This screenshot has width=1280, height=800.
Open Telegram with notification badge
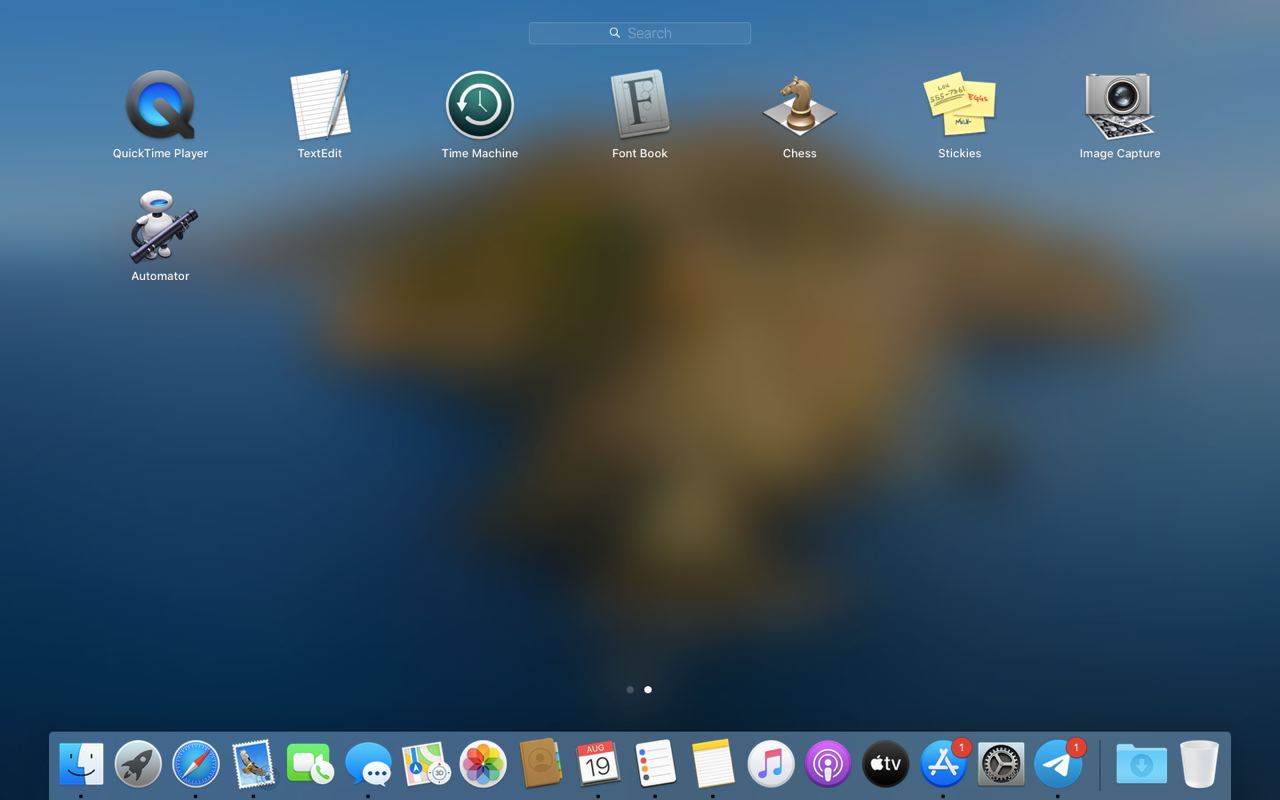point(1058,764)
